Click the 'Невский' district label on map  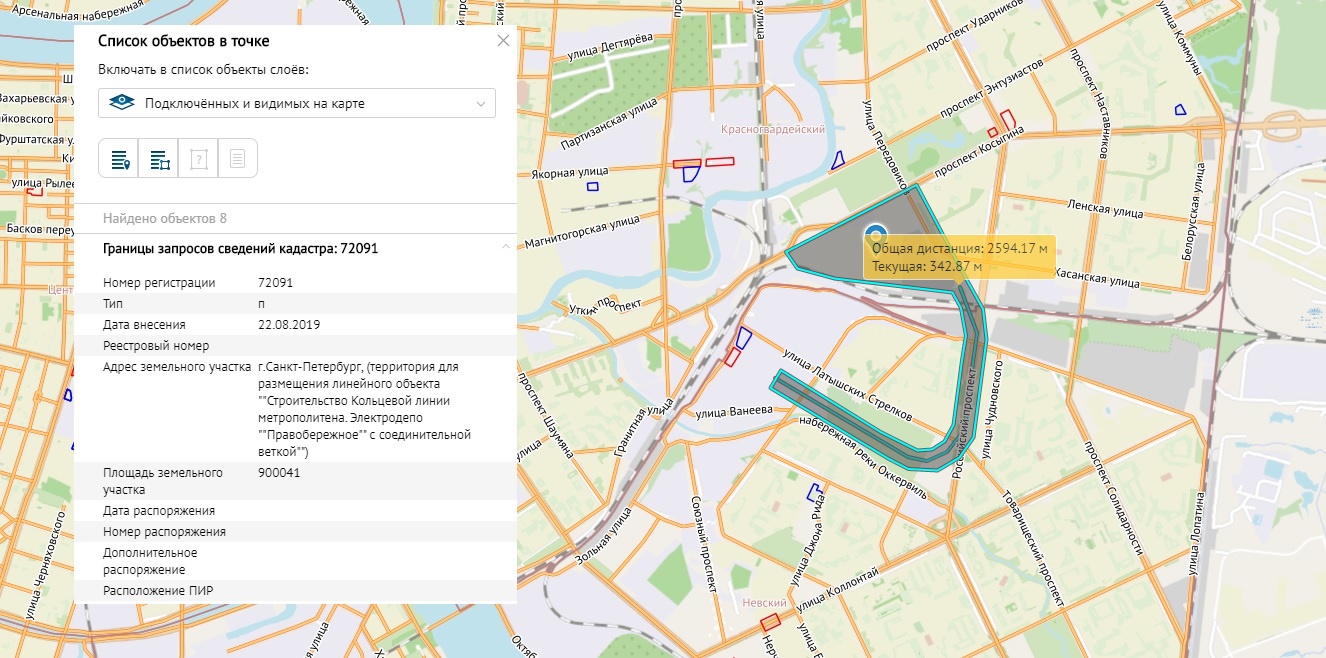click(x=765, y=603)
